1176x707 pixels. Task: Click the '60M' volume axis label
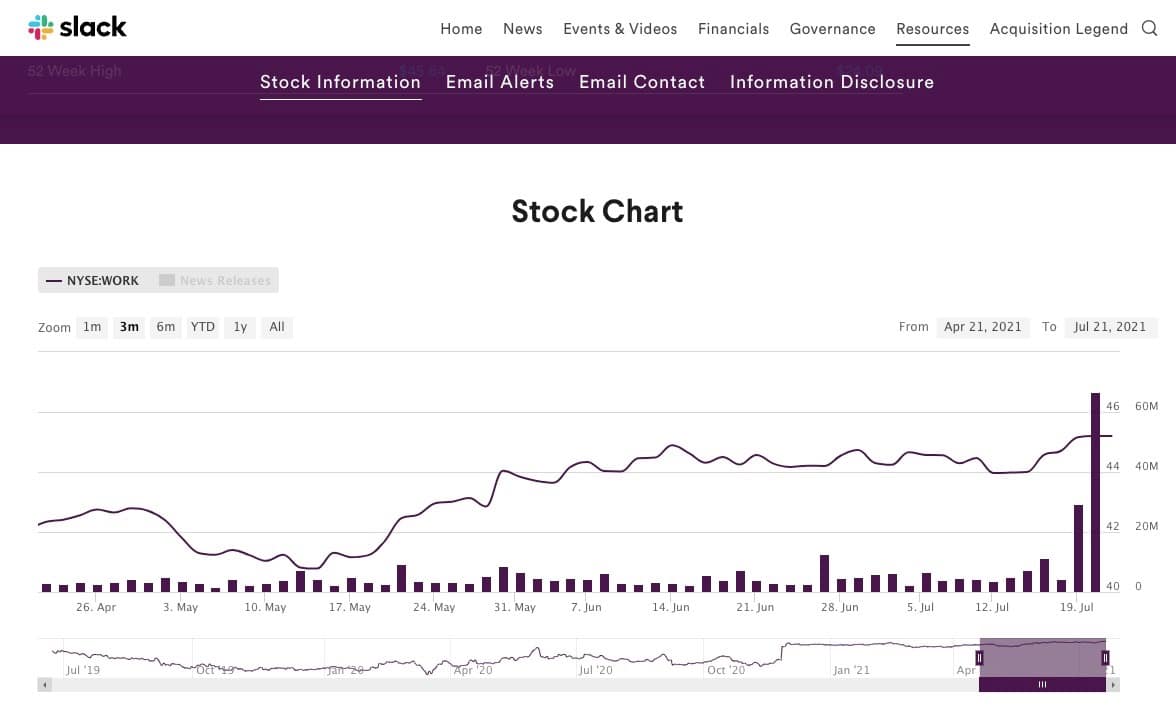1147,406
